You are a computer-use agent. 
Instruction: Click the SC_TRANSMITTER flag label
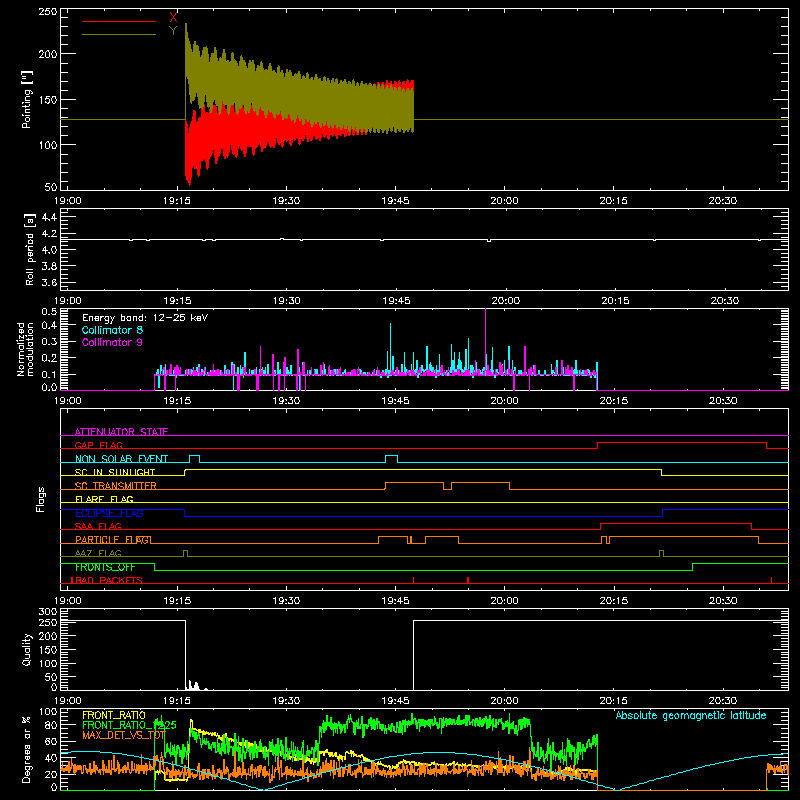pos(116,486)
